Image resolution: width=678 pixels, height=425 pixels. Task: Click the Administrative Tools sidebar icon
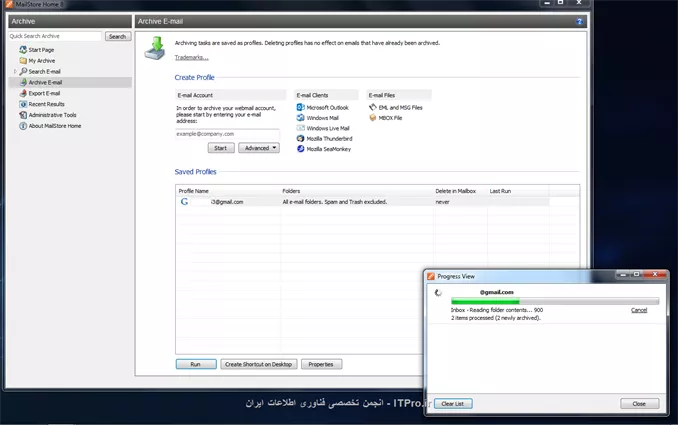(23, 115)
